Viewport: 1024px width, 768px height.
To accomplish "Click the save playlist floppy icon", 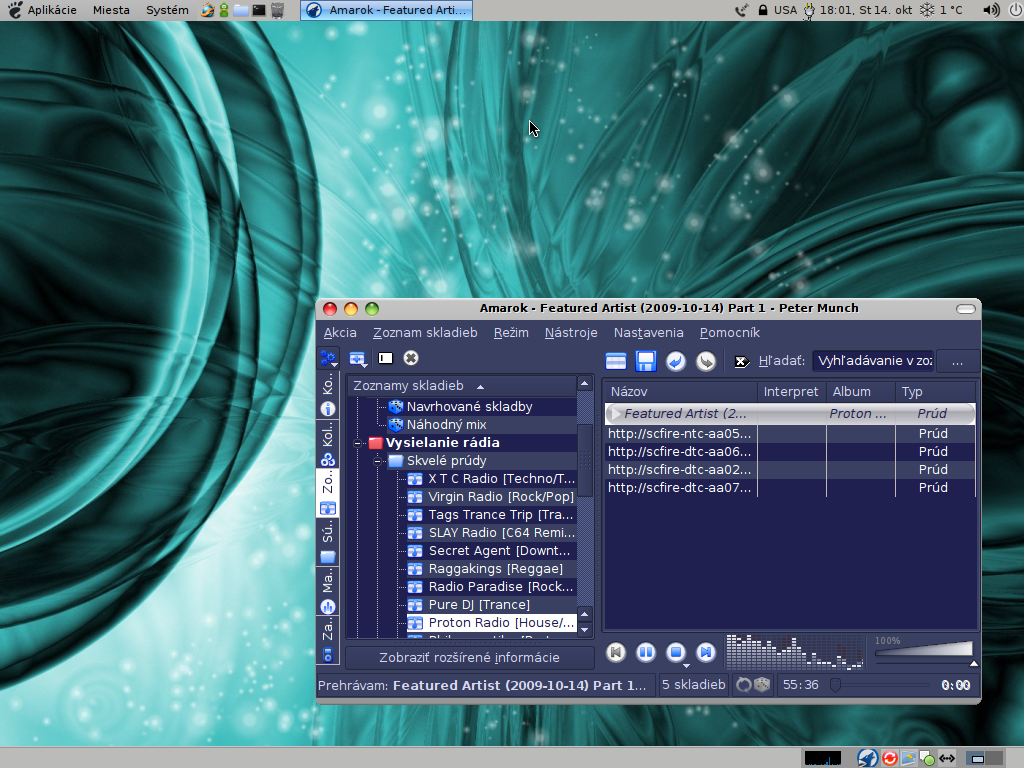I will (x=646, y=361).
